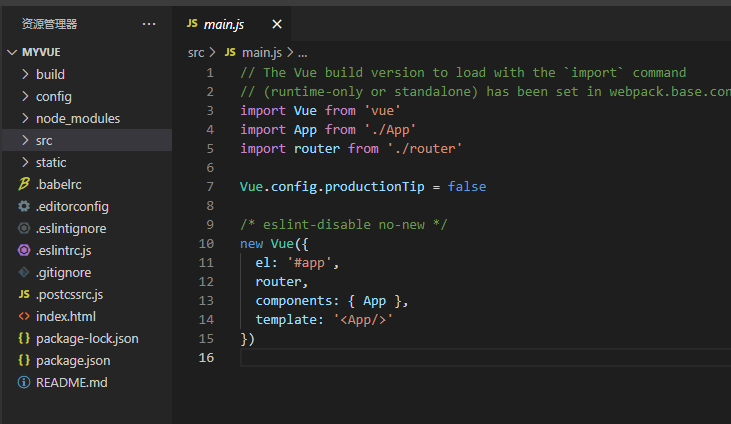Image resolution: width=731 pixels, height=424 pixels.
Task: Click the index.html HTML file icon
Action: pos(24,316)
